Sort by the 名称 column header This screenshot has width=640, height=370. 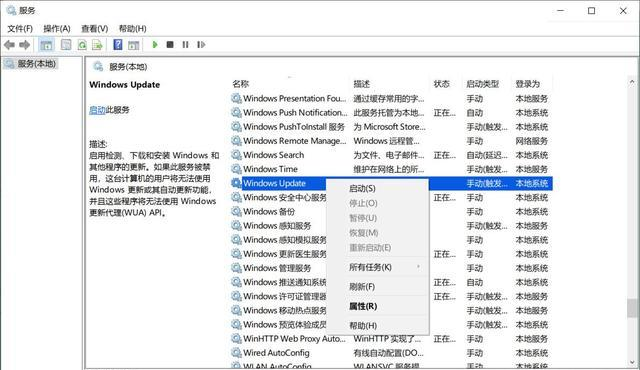tap(289, 84)
